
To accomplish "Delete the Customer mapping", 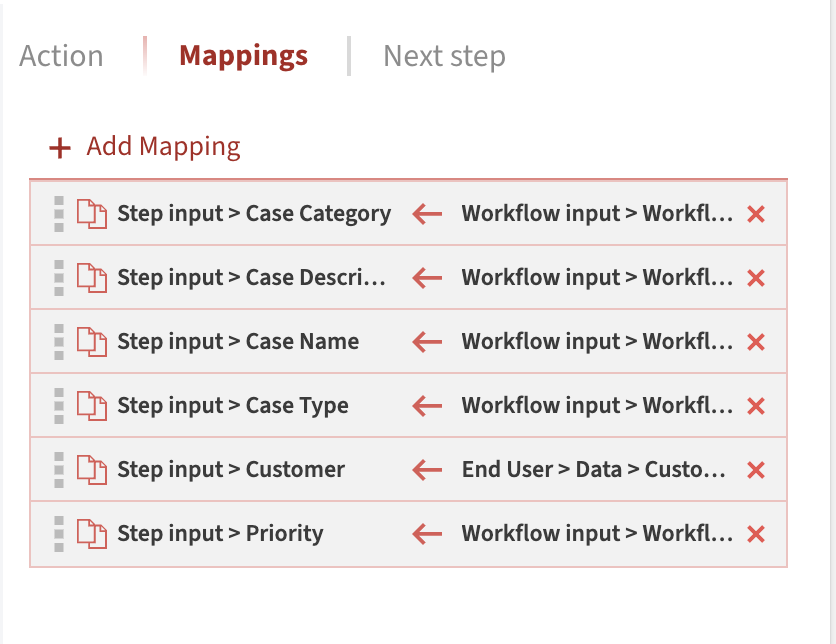I will [757, 469].
